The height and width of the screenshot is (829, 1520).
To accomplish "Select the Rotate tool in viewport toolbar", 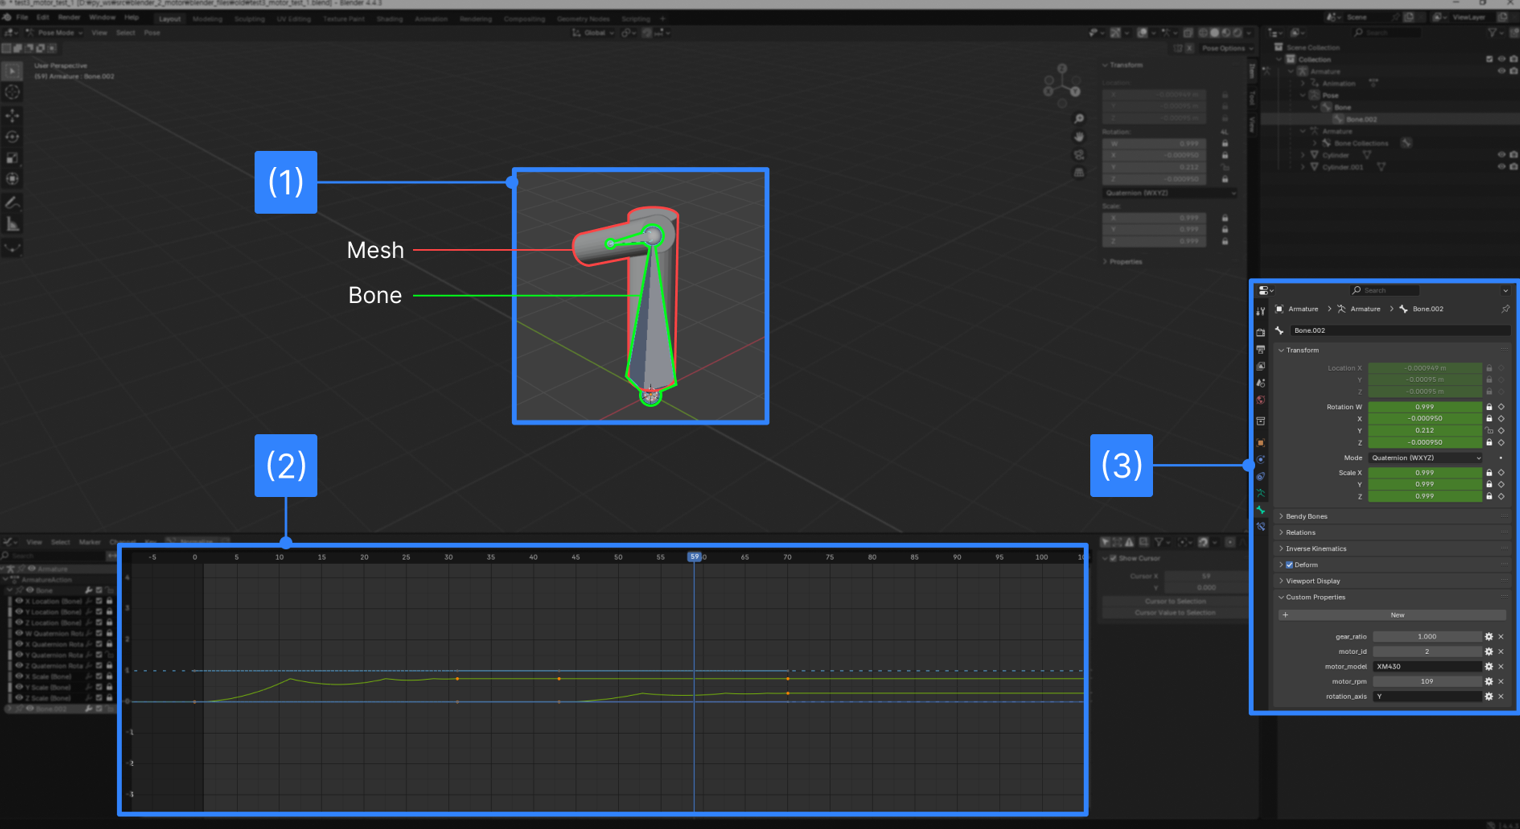I will pyautogui.click(x=12, y=137).
